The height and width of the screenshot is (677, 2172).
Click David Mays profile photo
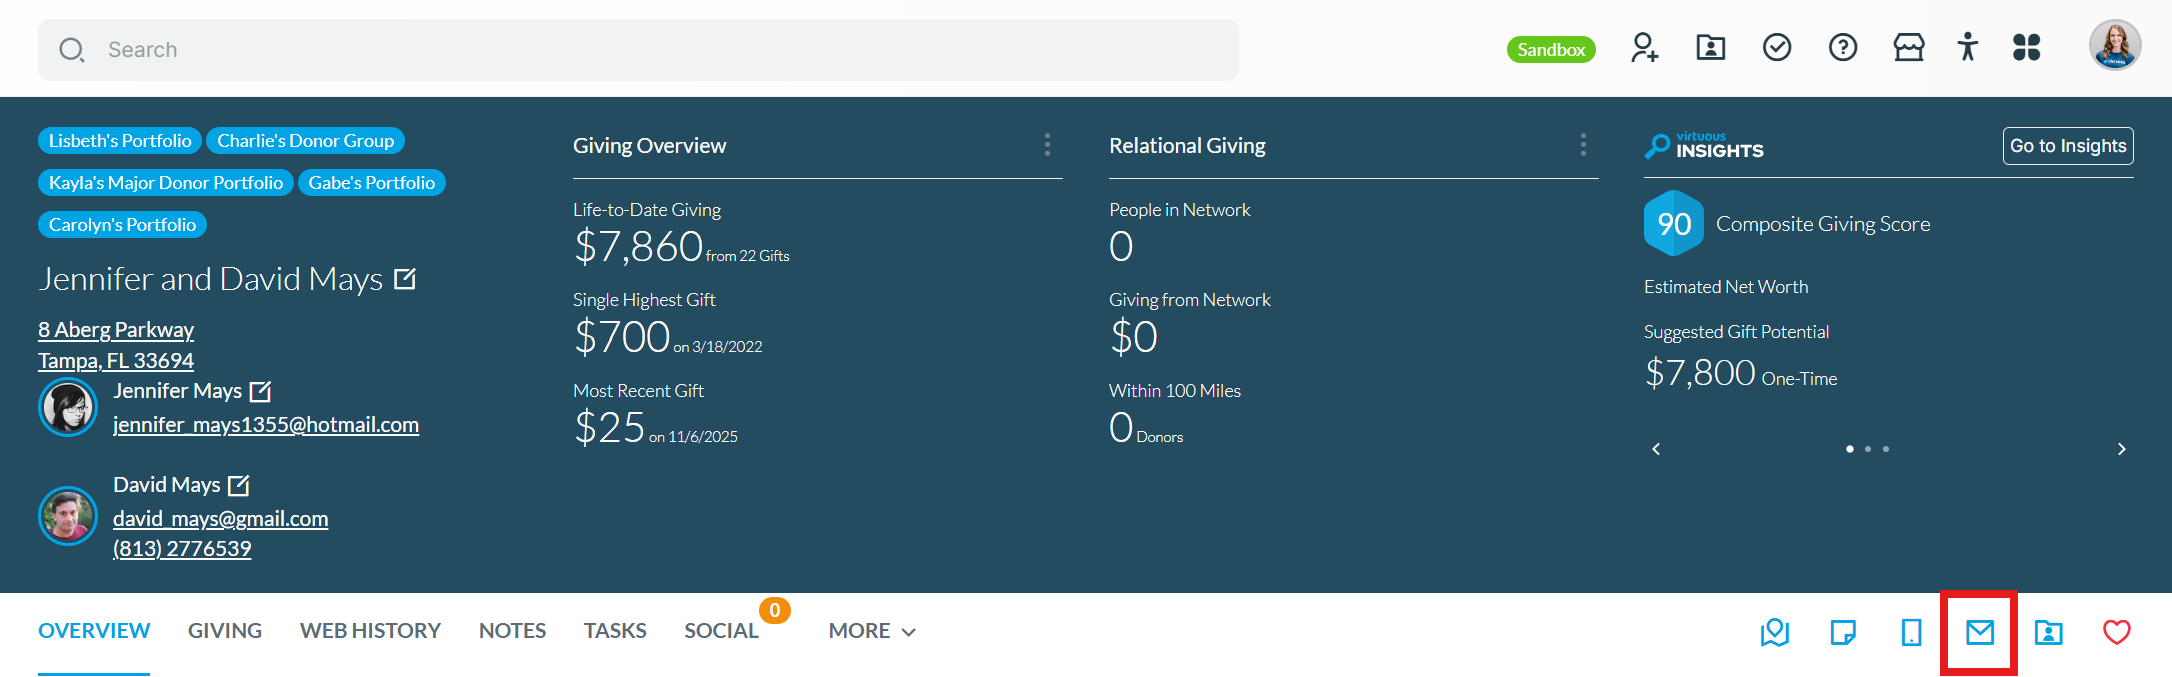point(68,516)
